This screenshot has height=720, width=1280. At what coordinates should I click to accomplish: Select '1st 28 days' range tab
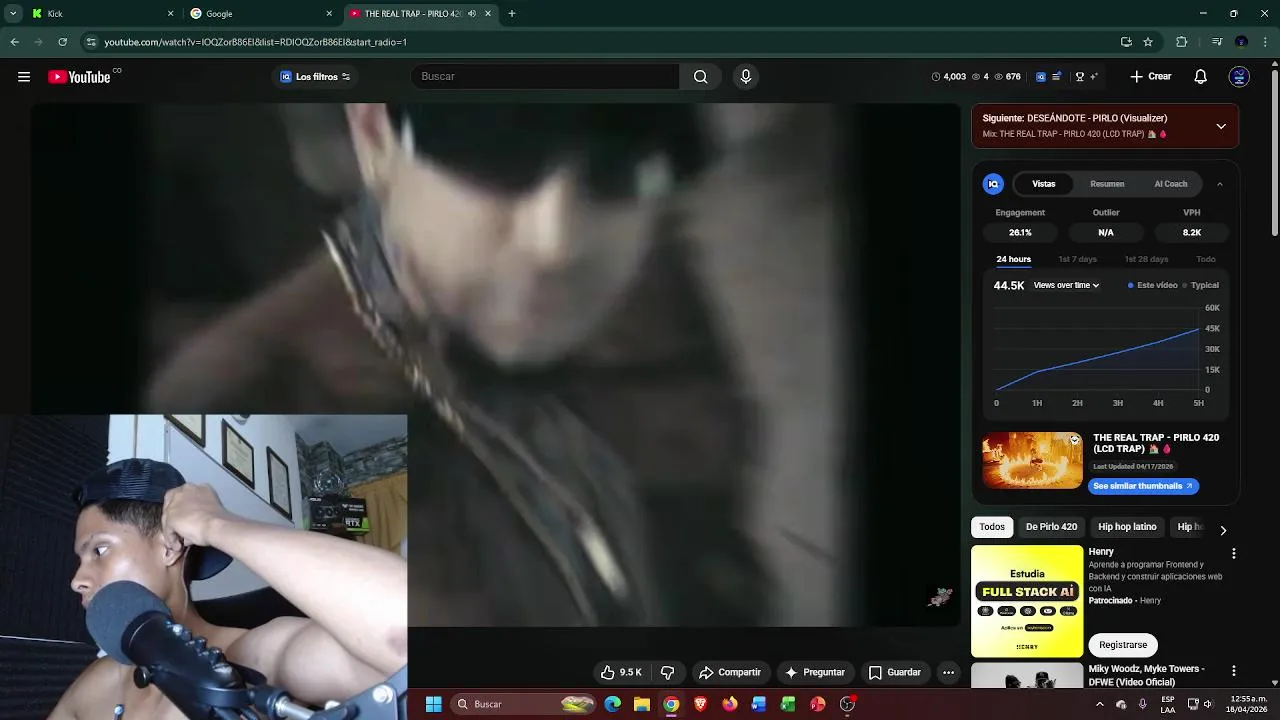click(1146, 259)
